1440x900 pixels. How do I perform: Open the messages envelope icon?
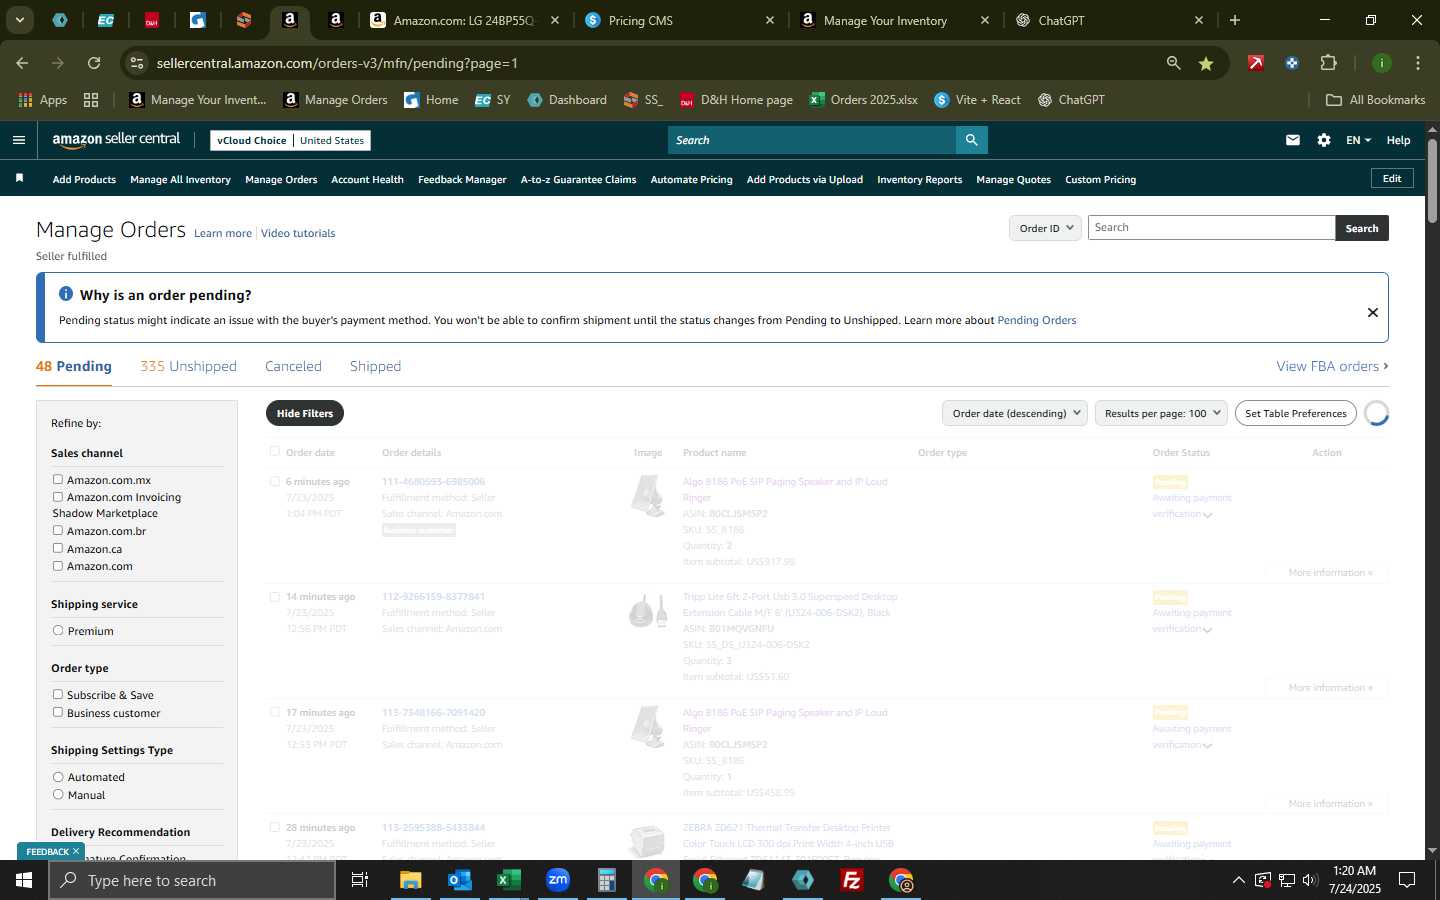[x=1293, y=140]
